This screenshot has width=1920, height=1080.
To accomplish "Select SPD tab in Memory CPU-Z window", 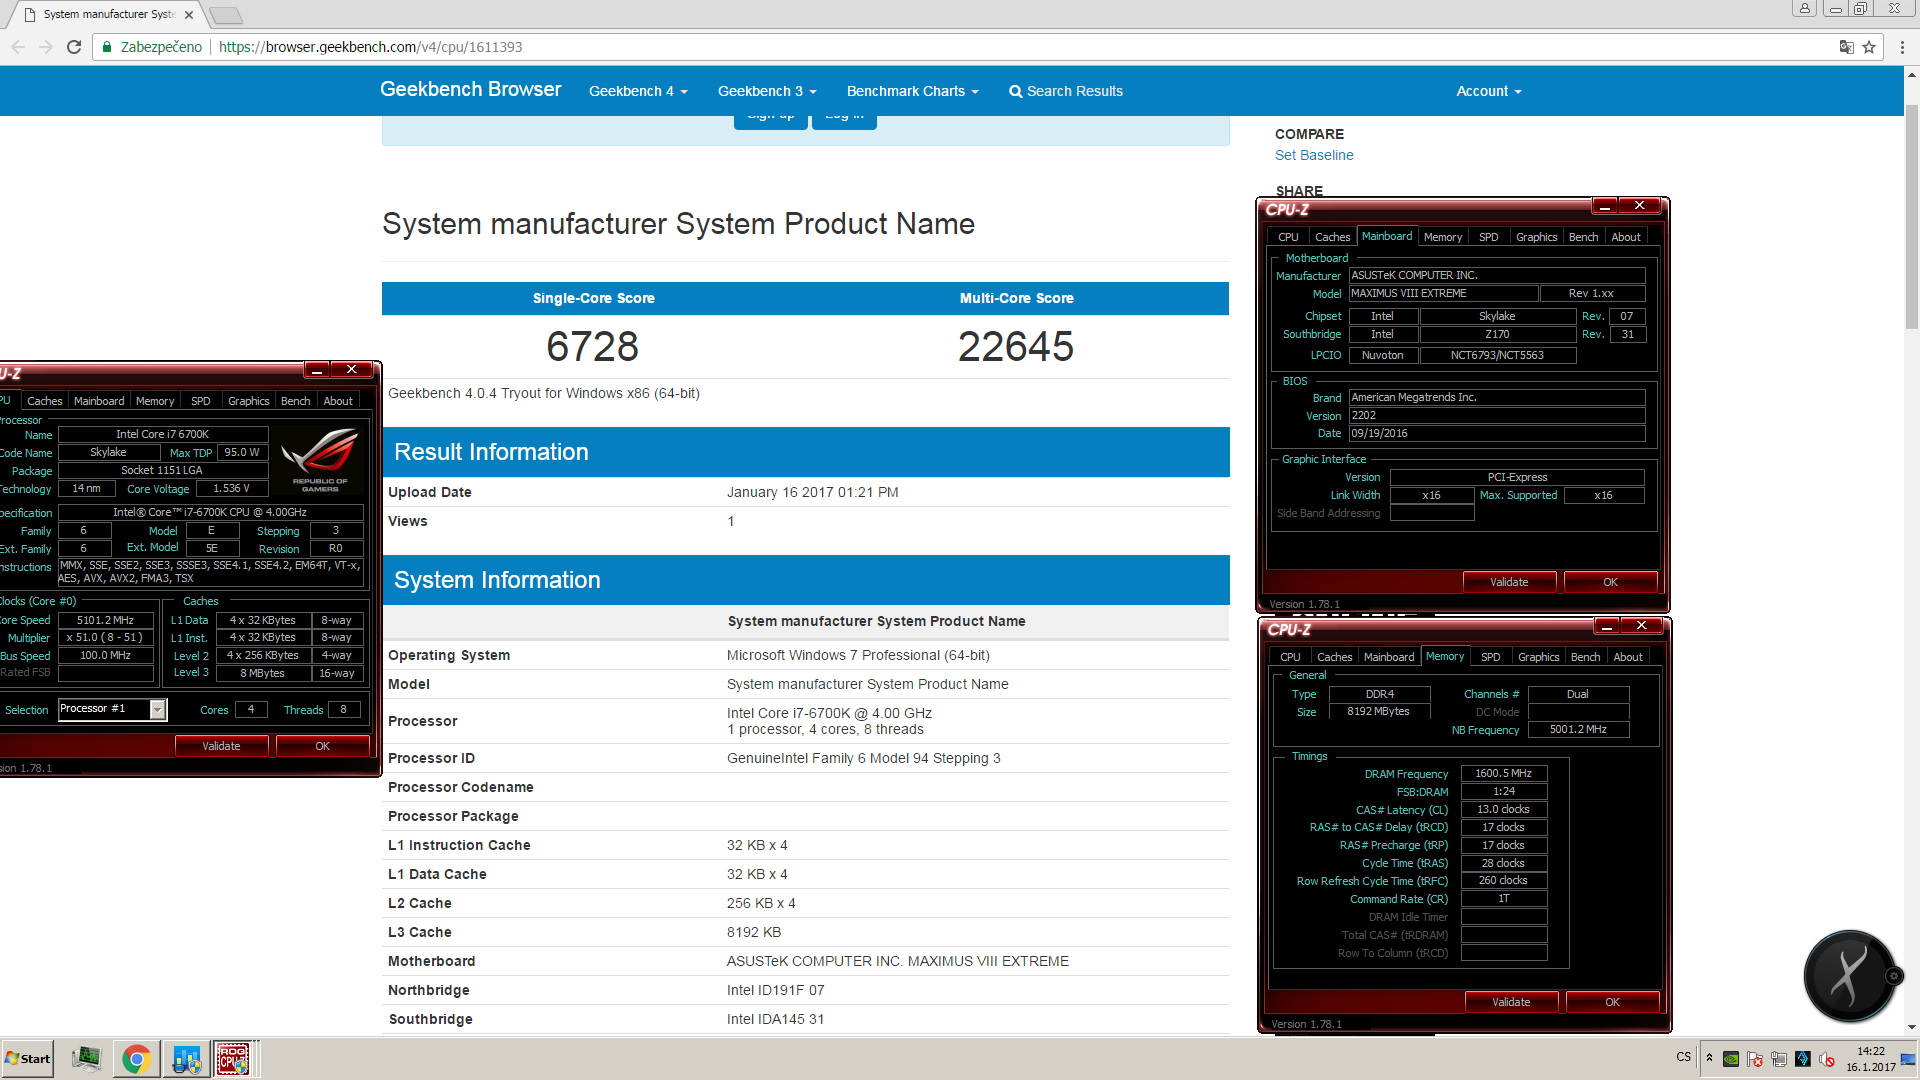I will pyautogui.click(x=1490, y=657).
